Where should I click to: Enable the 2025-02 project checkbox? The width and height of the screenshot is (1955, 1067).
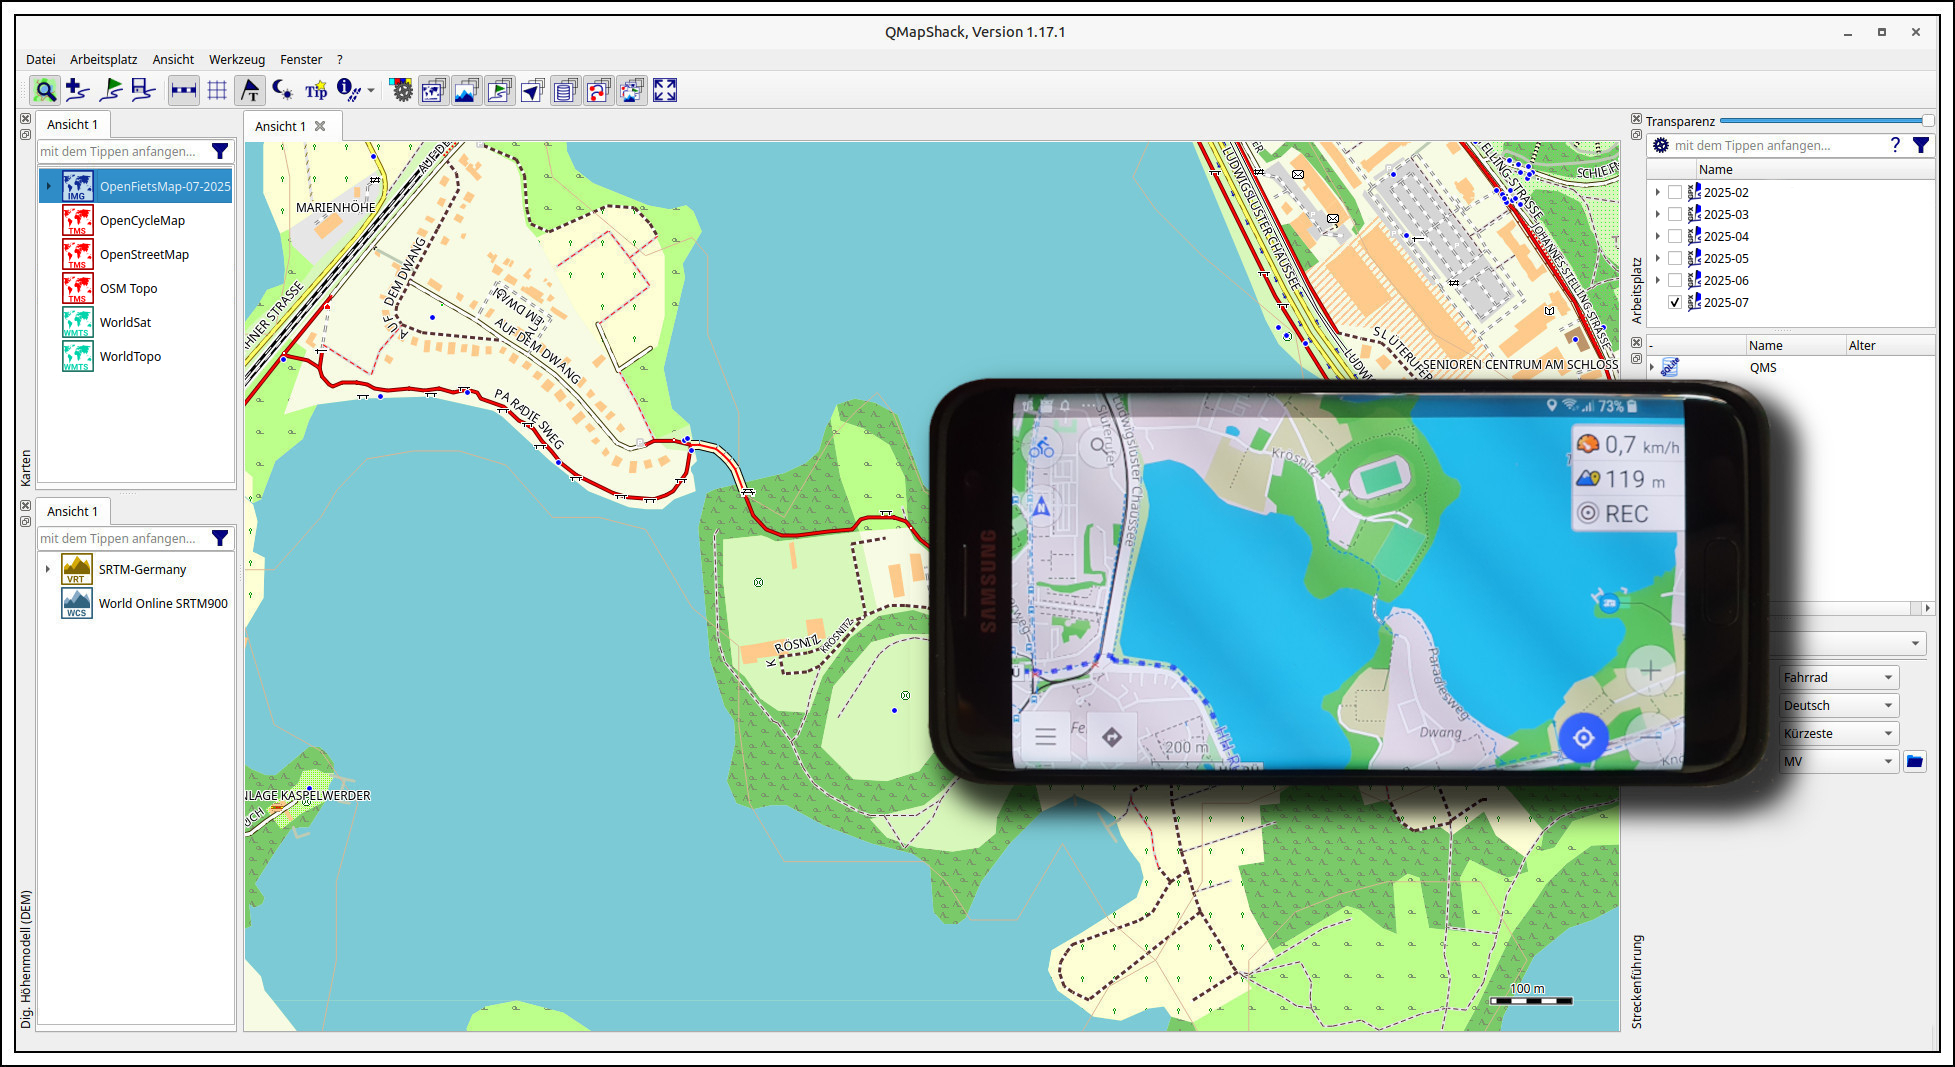(1675, 192)
